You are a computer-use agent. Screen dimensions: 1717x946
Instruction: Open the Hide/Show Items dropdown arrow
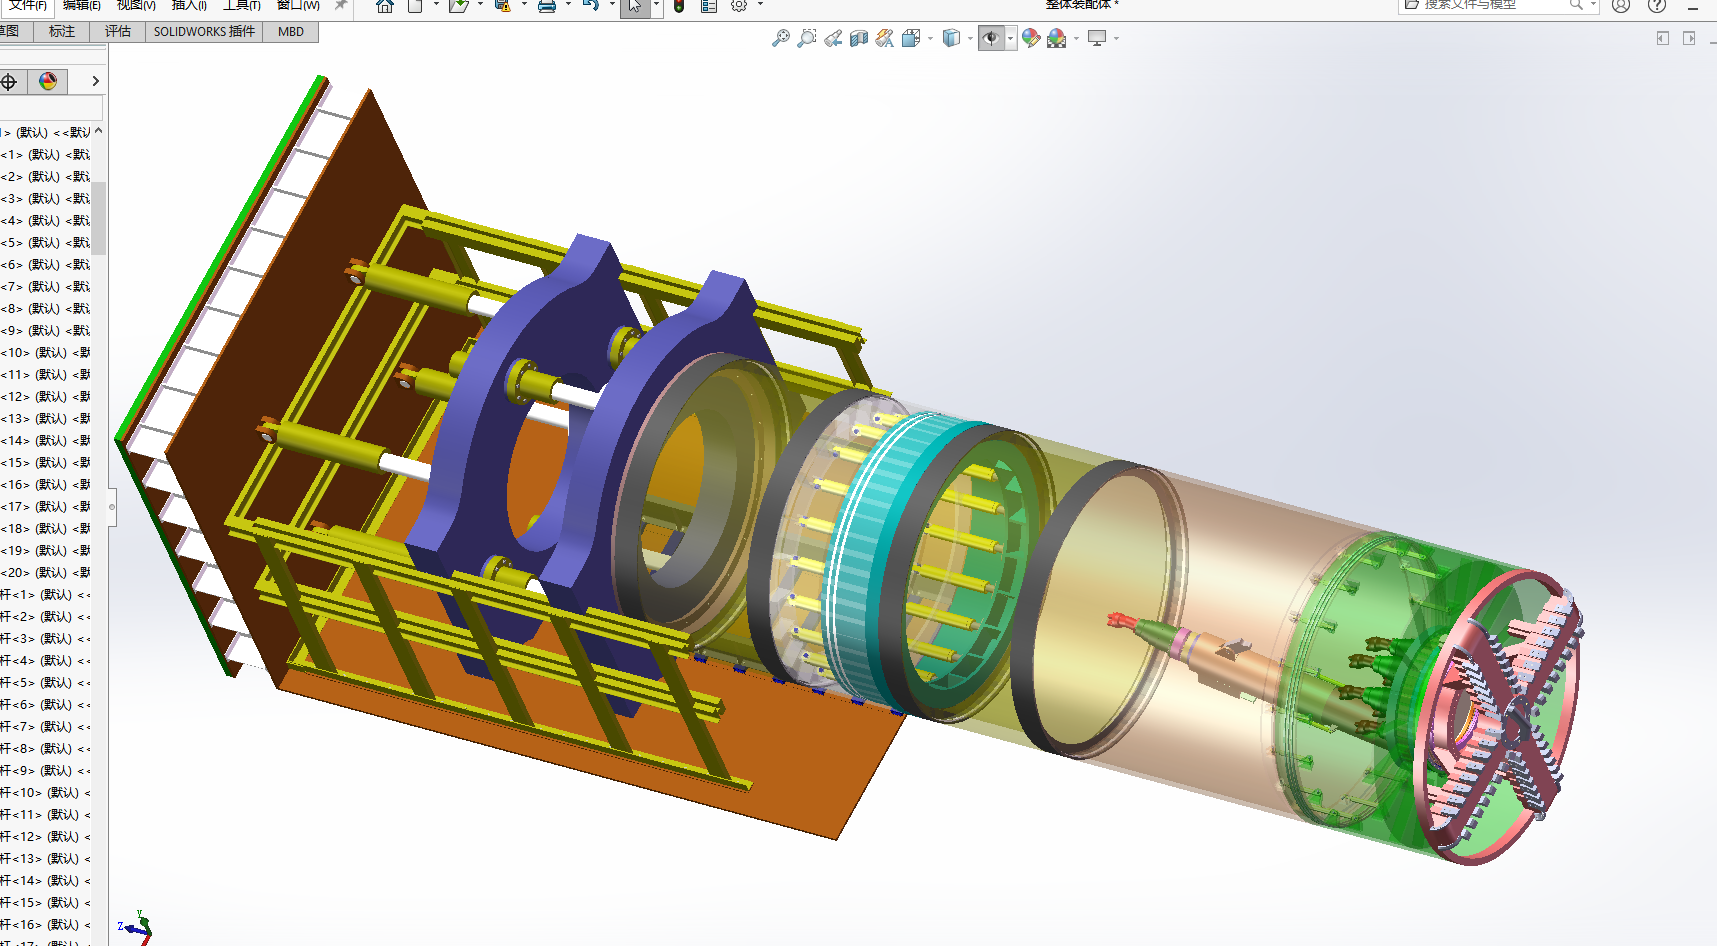pos(1011,39)
